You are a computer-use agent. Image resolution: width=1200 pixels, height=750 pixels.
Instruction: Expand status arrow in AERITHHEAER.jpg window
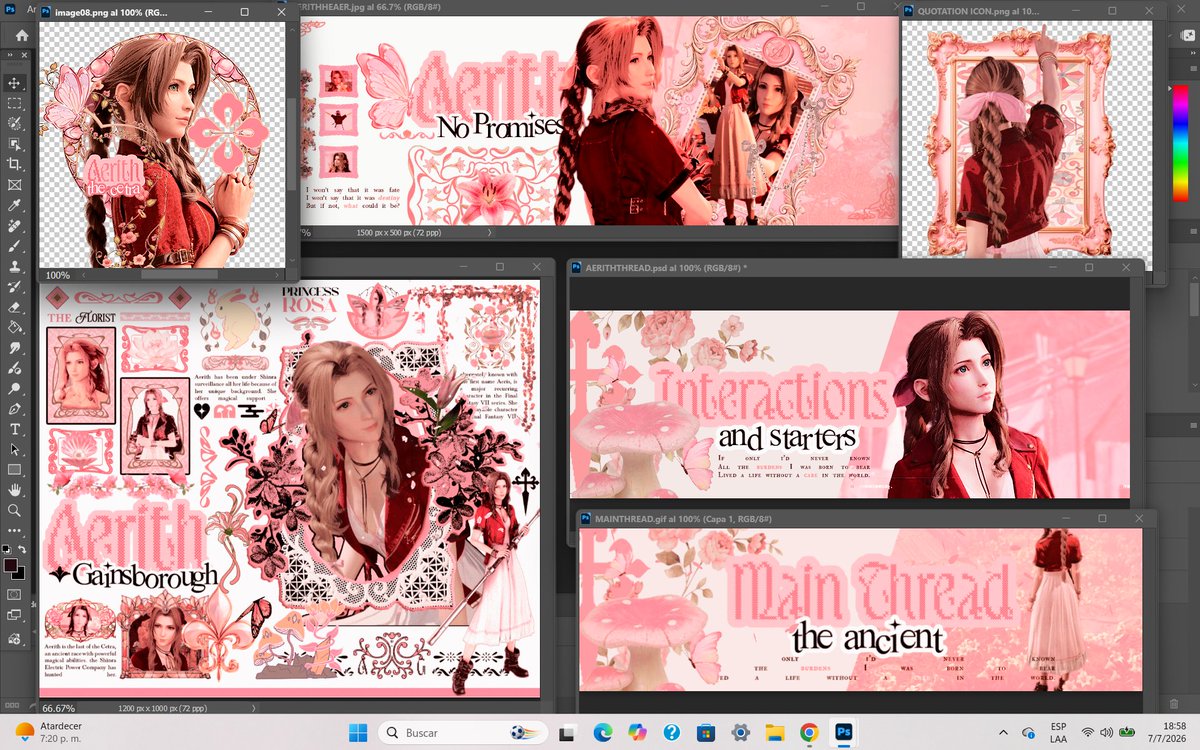[489, 231]
